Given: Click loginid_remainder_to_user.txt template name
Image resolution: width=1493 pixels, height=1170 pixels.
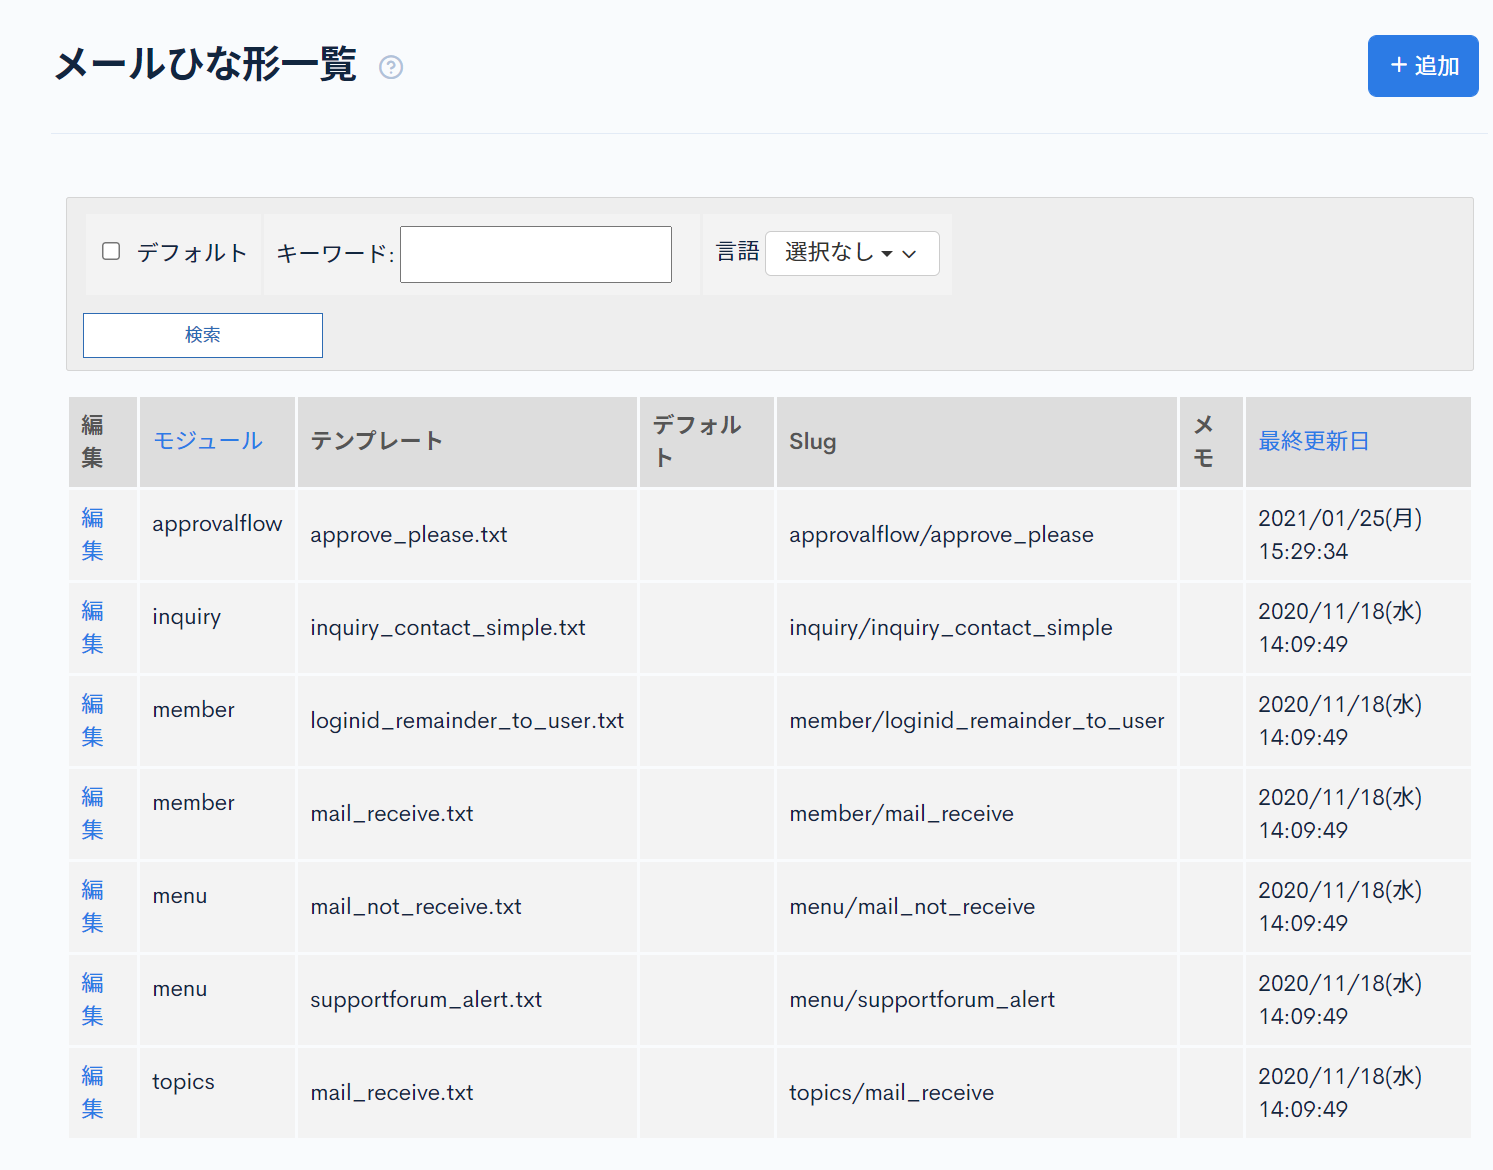Looking at the screenshot, I should (467, 721).
